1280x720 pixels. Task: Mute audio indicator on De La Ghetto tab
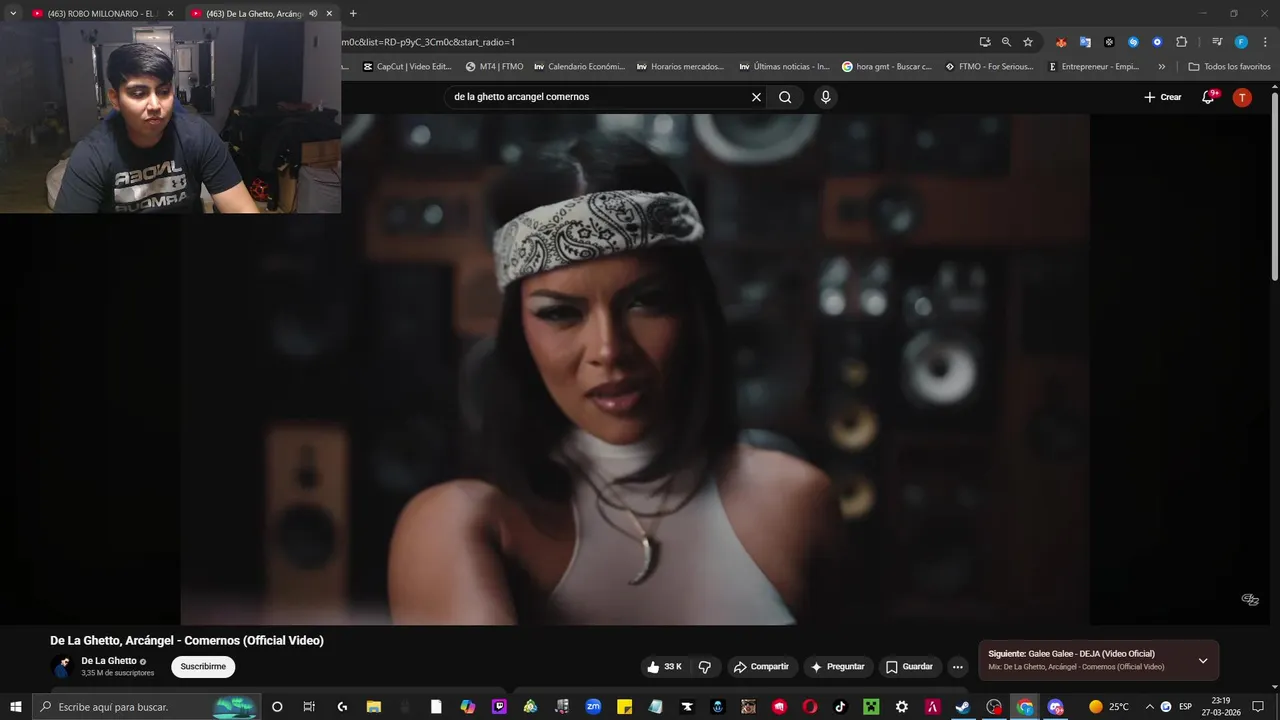[313, 14]
